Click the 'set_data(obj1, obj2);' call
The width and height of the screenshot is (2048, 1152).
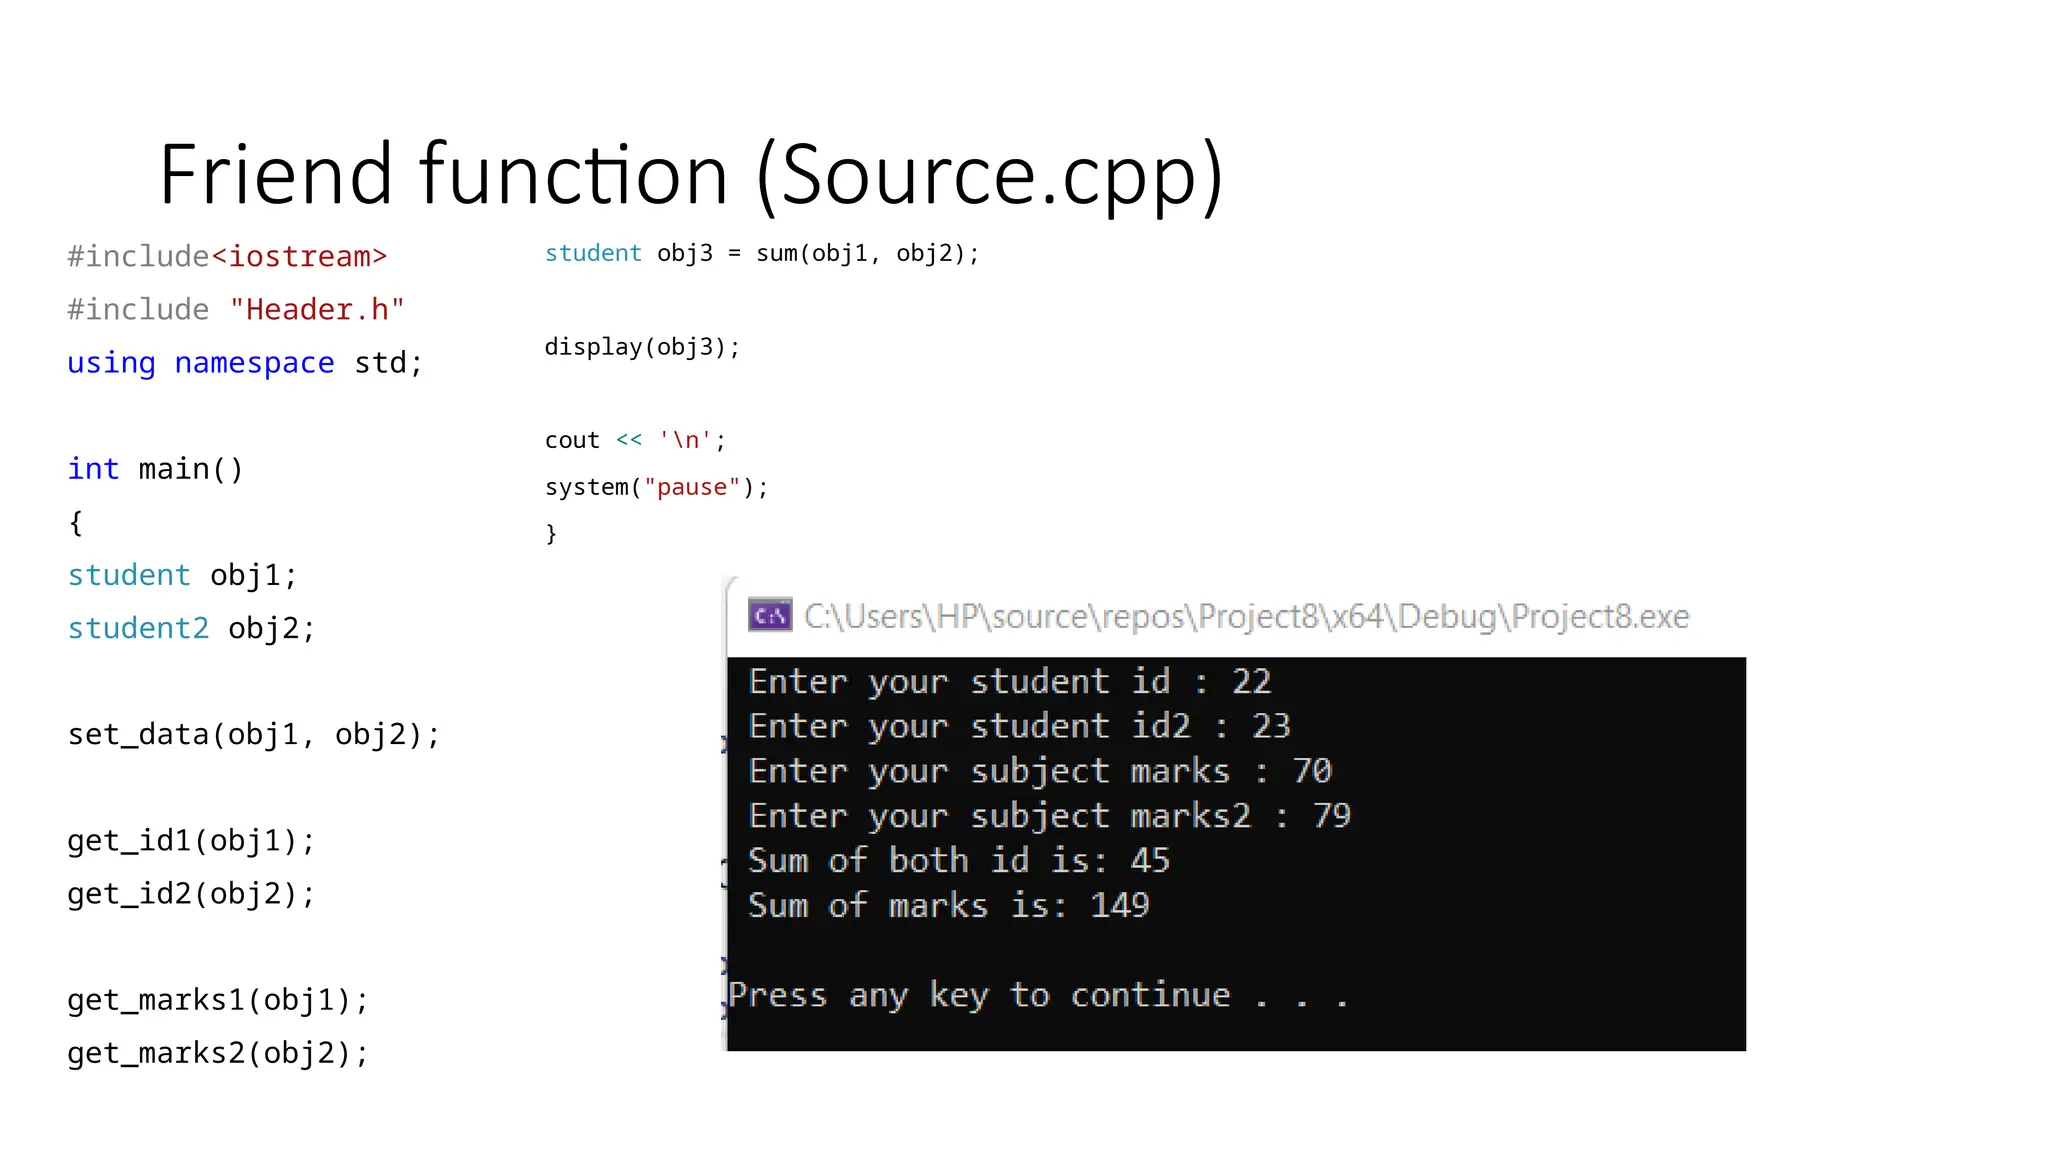254,735
